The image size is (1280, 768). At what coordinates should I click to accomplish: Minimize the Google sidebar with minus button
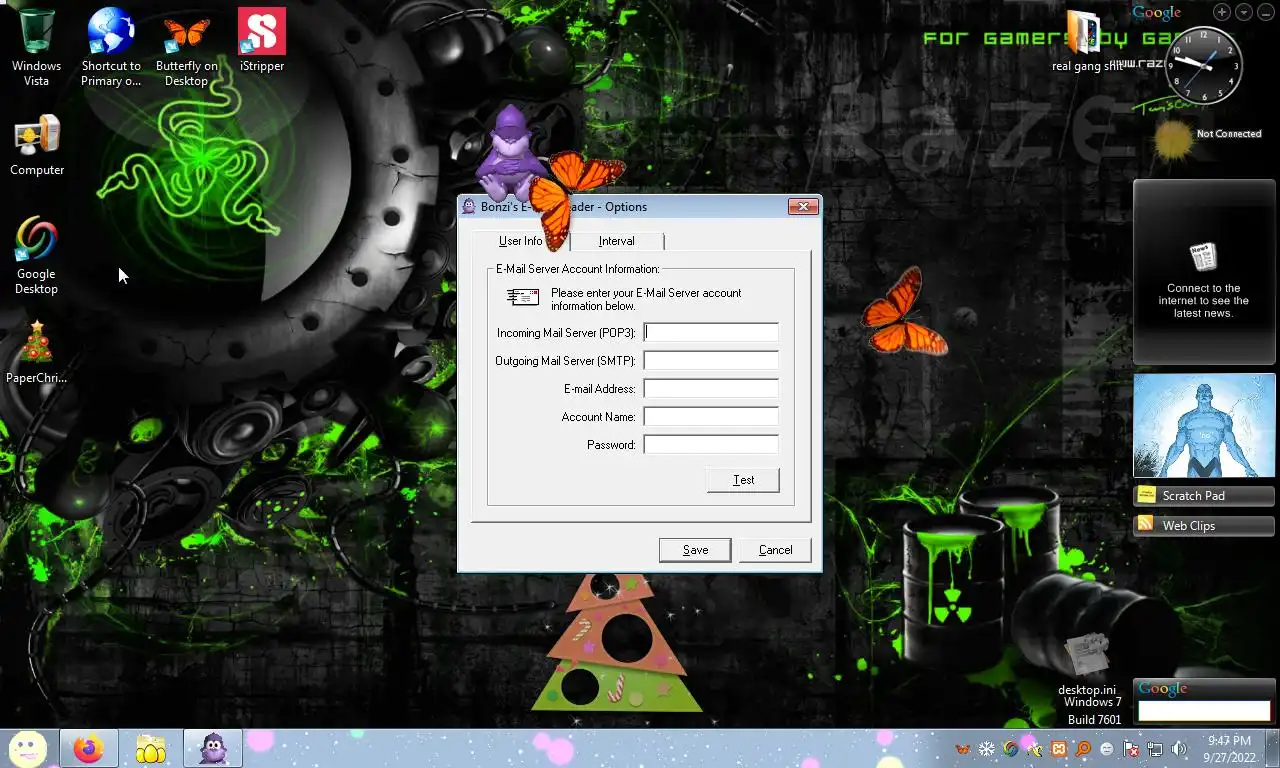coord(1266,12)
